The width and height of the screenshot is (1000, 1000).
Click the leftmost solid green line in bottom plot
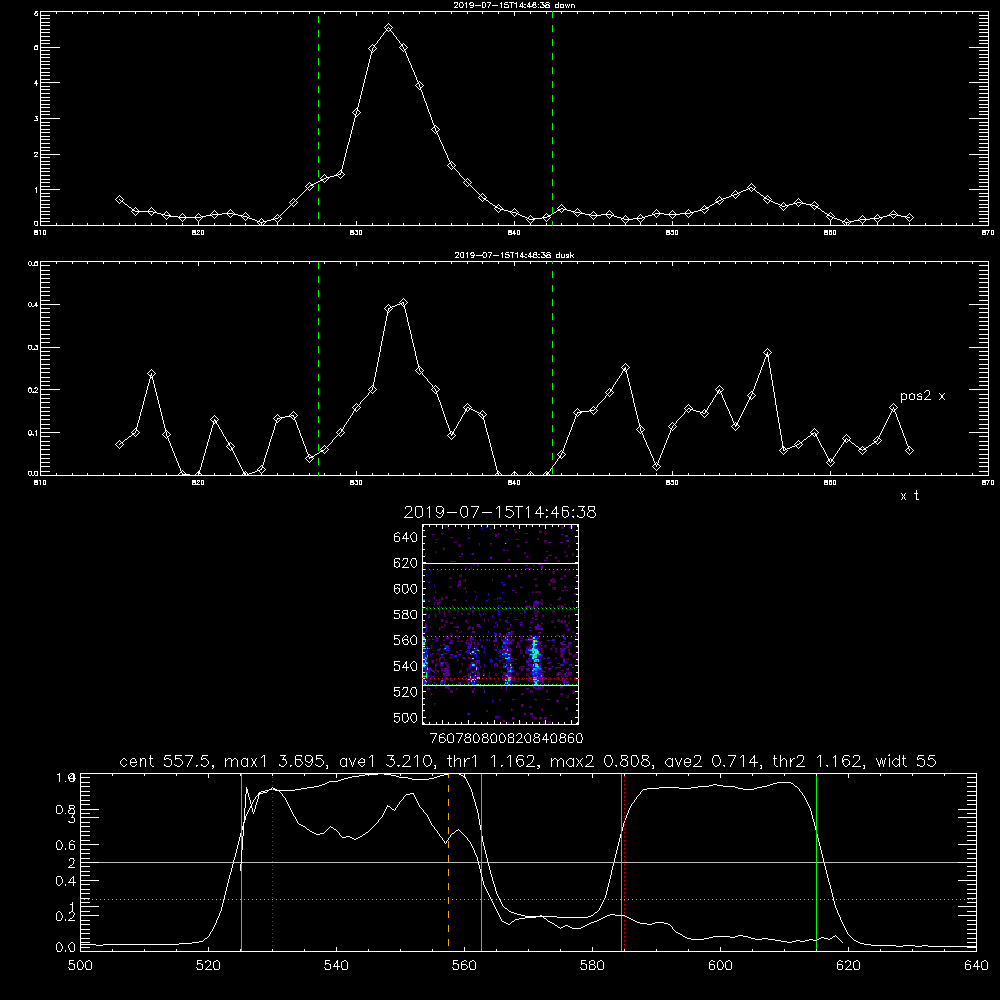242,861
